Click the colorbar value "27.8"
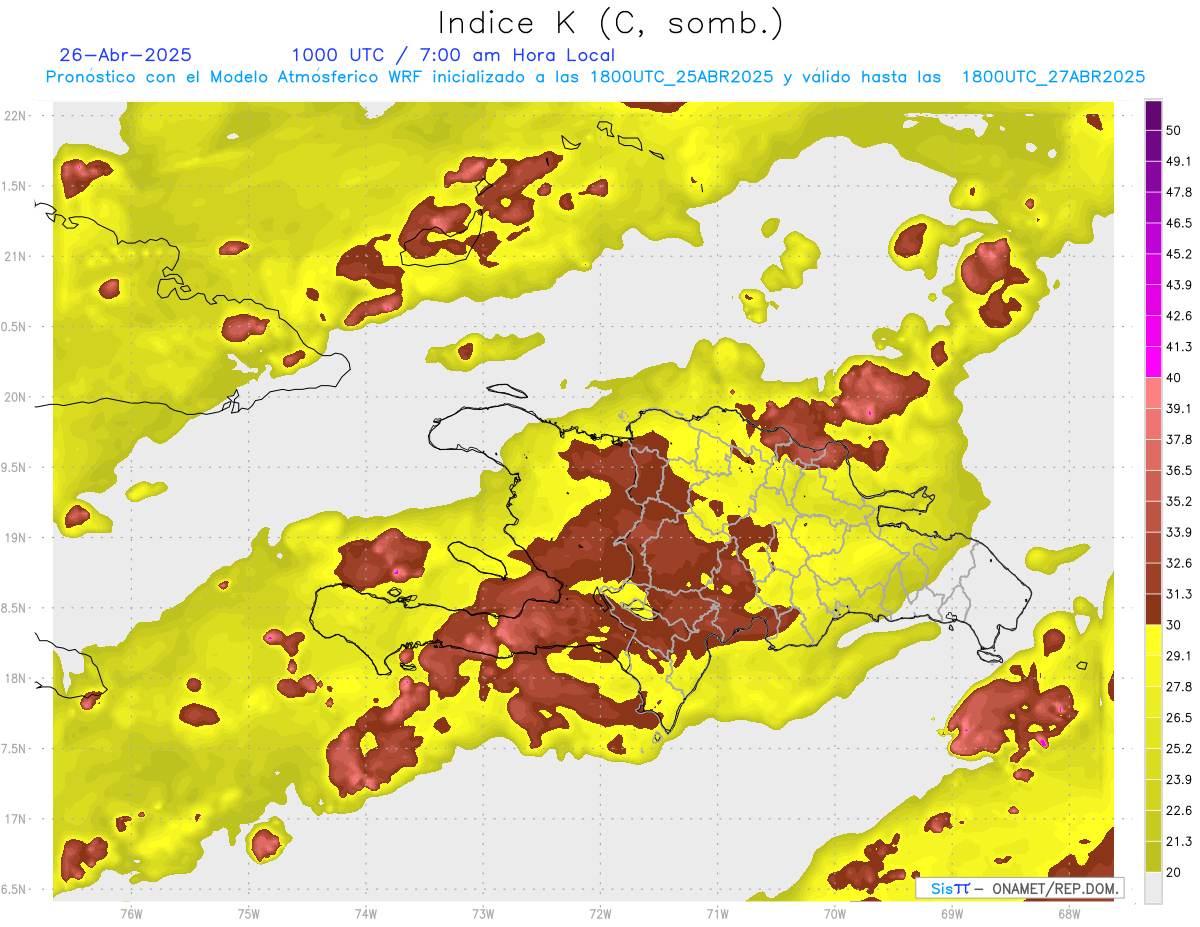Viewport: 1200px width, 927px height. (x=1179, y=687)
